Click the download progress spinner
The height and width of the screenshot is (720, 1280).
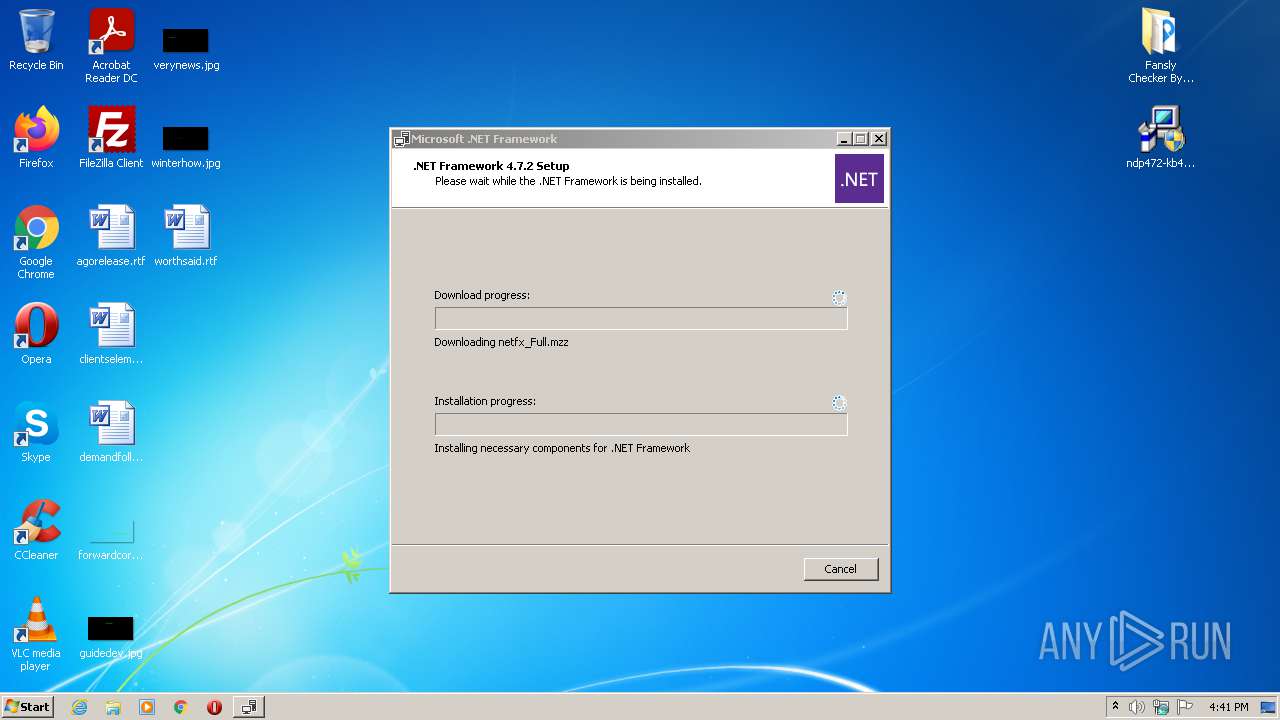pos(839,298)
